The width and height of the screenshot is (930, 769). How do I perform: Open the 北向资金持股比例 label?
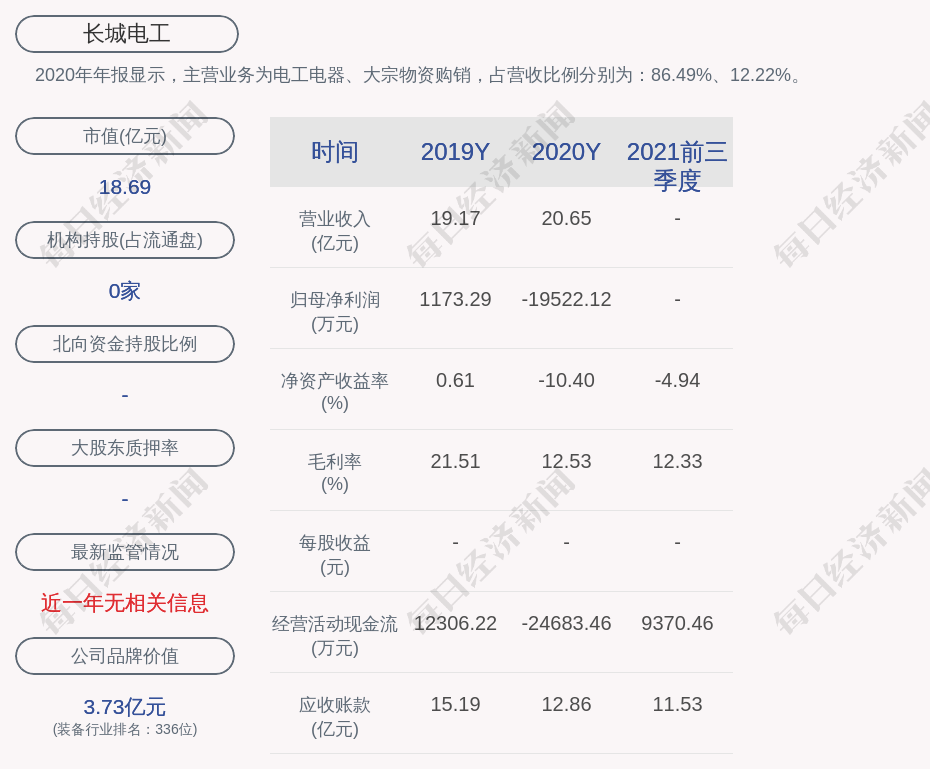point(125,344)
